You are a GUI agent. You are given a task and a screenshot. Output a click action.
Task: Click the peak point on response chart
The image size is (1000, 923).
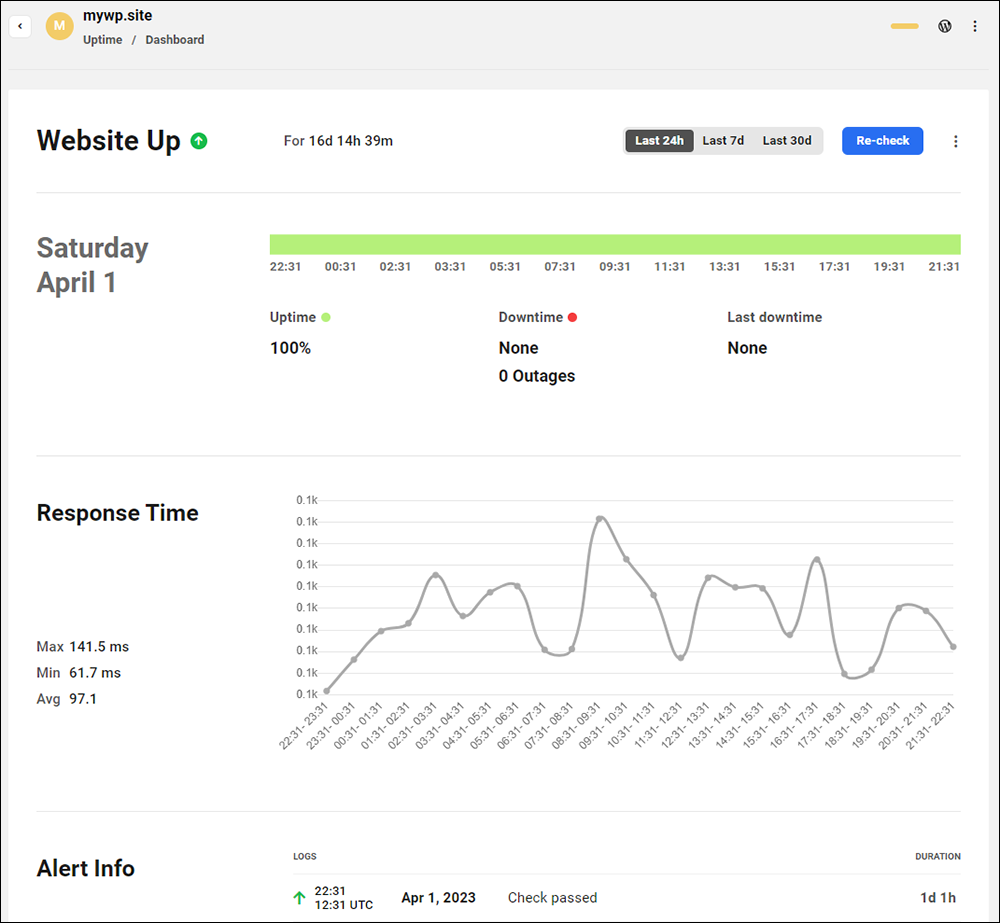click(x=599, y=519)
